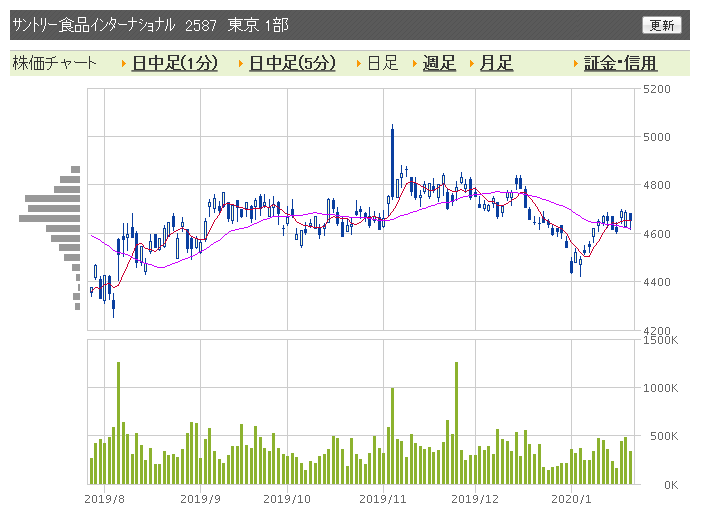The width and height of the screenshot is (701, 520).
Task: Click orange arrow beside 日足
Action: coord(359,64)
